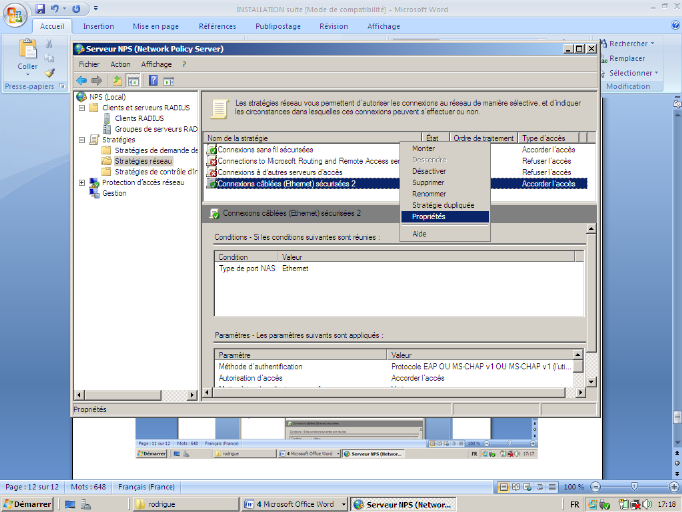Collapse the Stratégies tree node
The height and width of the screenshot is (512, 682).
click(x=82, y=140)
